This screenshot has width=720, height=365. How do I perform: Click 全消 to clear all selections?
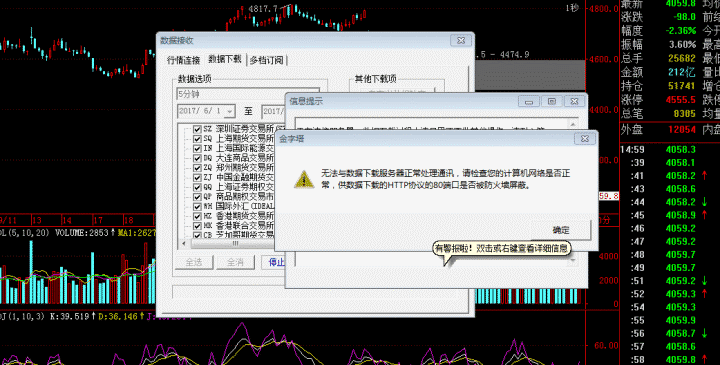235,262
